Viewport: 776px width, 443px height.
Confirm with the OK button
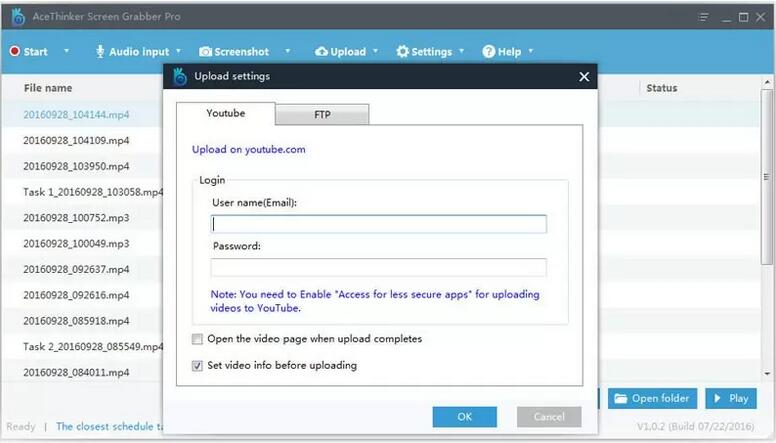465,417
